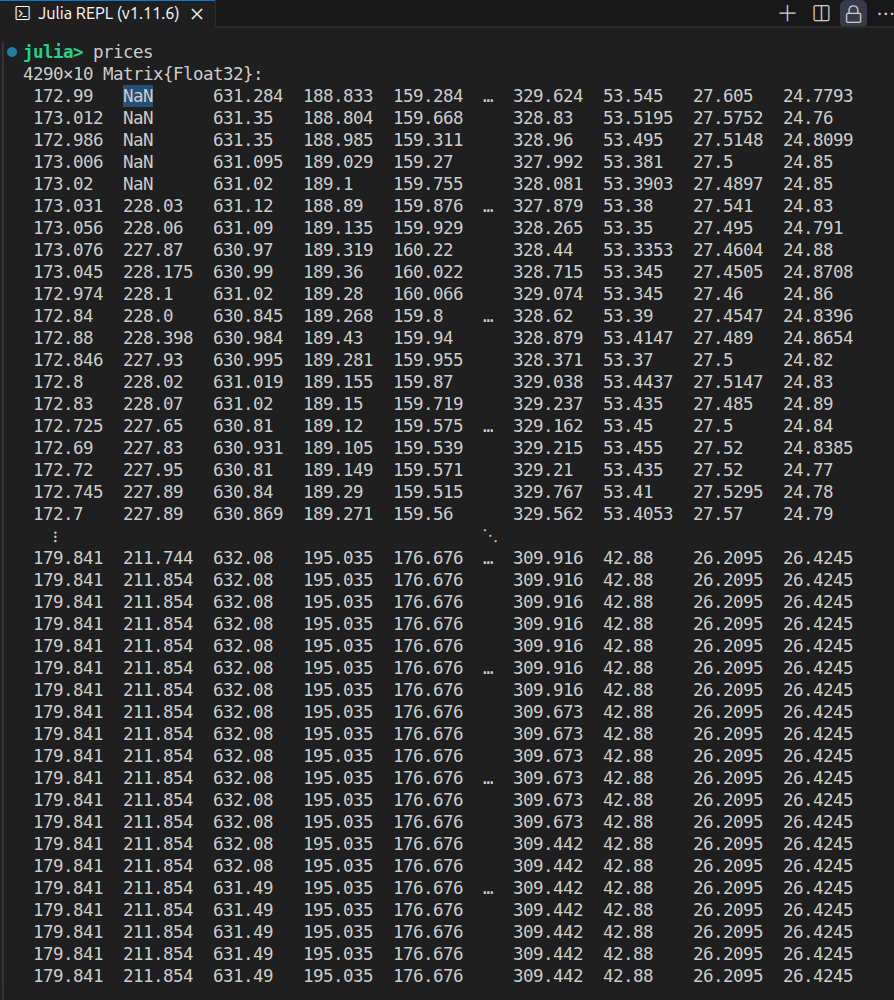Click the '4290×10 Matrix{Float32}:' header line
The image size is (894, 1000).
point(142,74)
